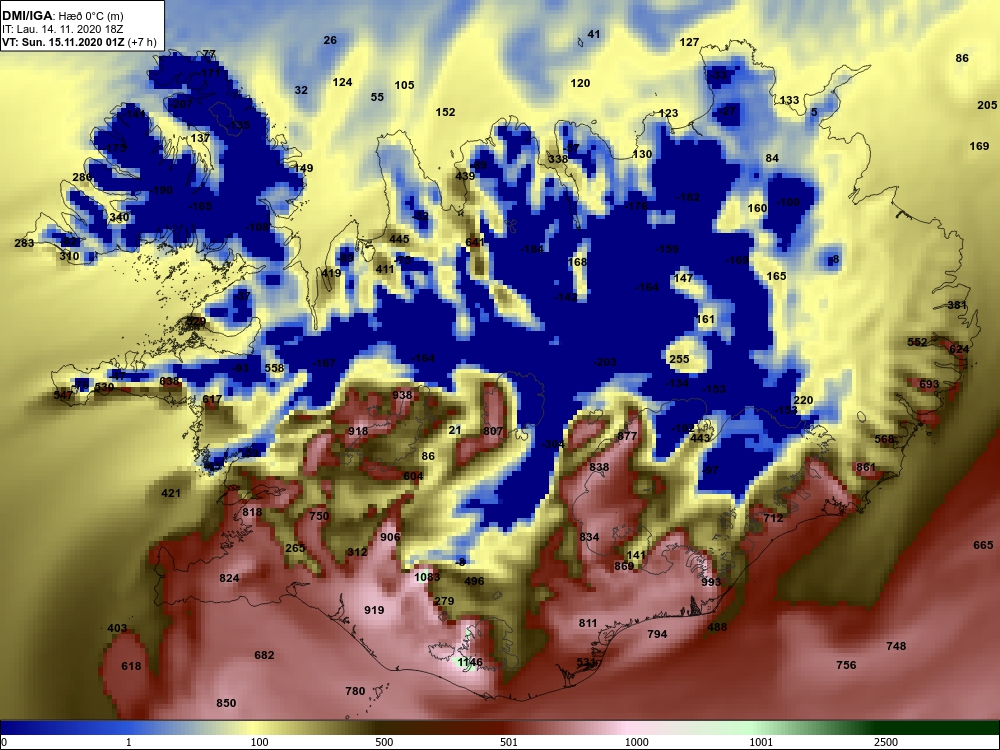Click the map value '421'

[171, 493]
